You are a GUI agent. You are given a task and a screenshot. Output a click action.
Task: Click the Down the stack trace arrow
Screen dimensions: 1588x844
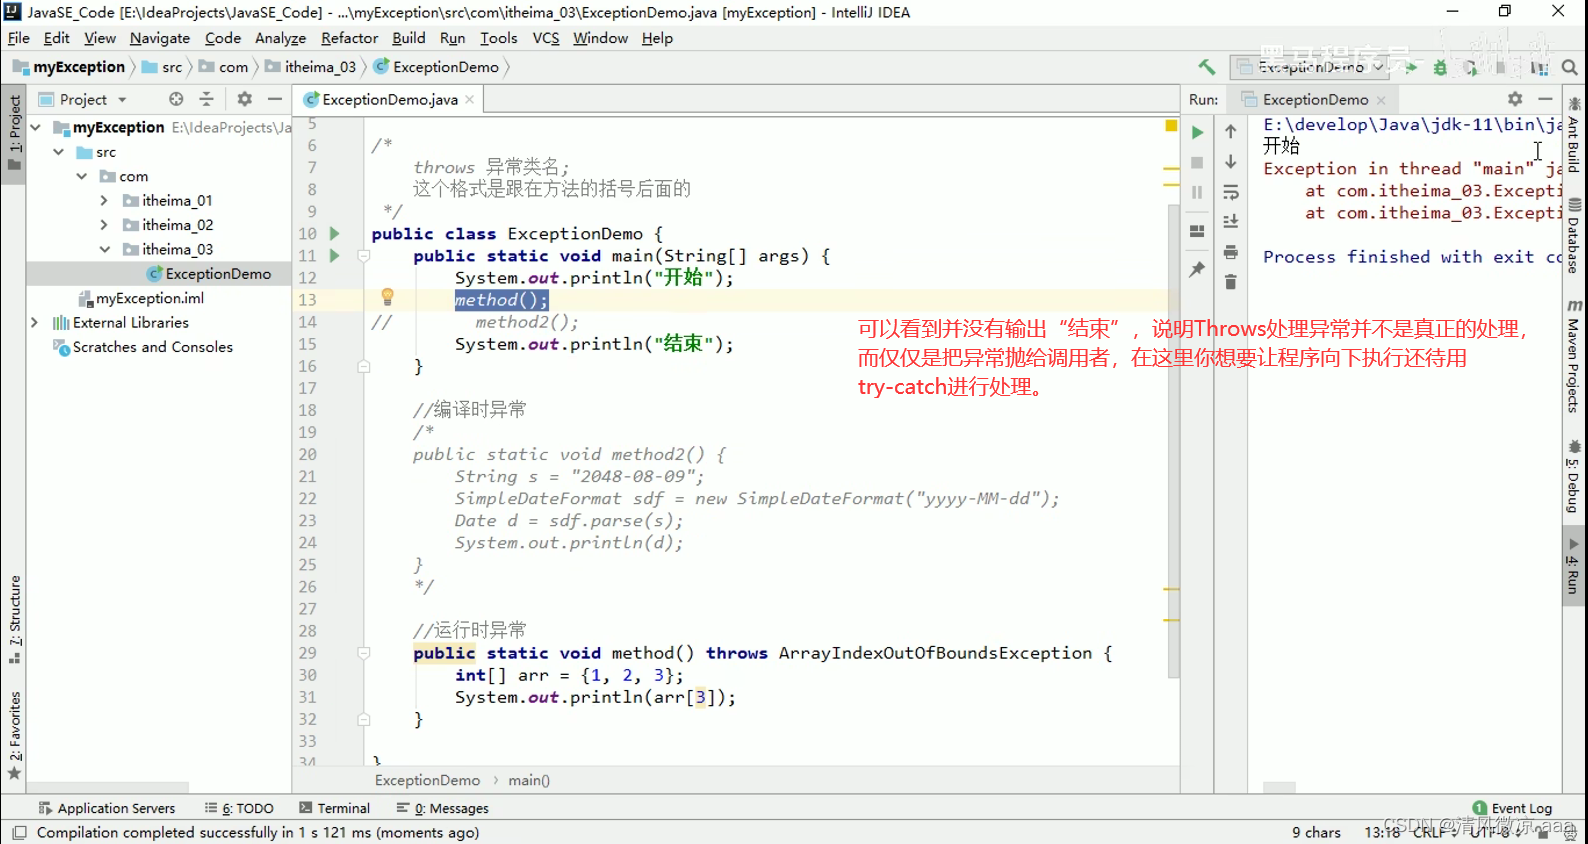coord(1231,162)
